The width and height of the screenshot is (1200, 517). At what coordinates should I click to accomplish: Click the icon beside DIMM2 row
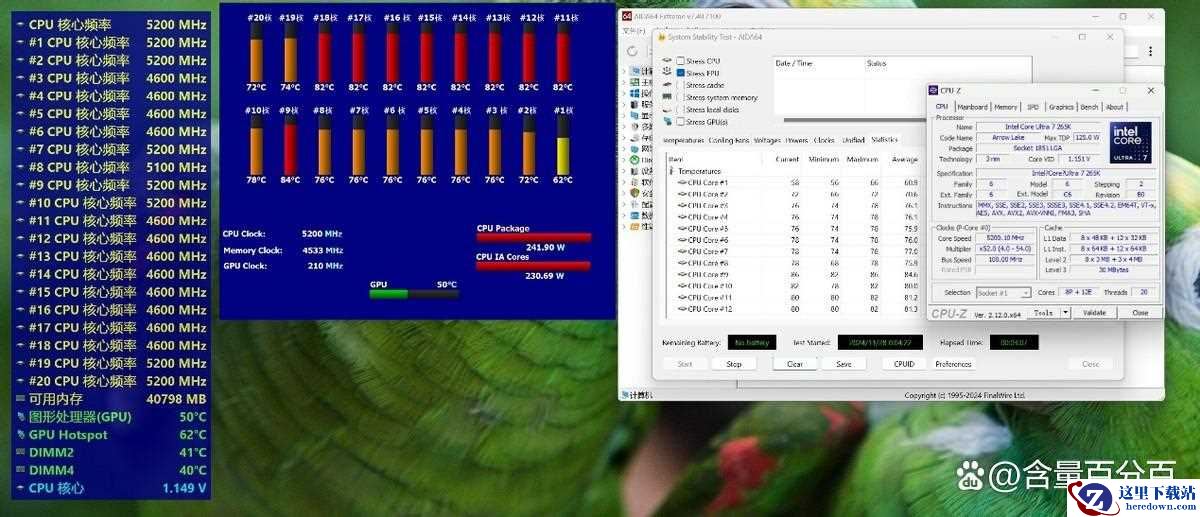click(x=20, y=453)
